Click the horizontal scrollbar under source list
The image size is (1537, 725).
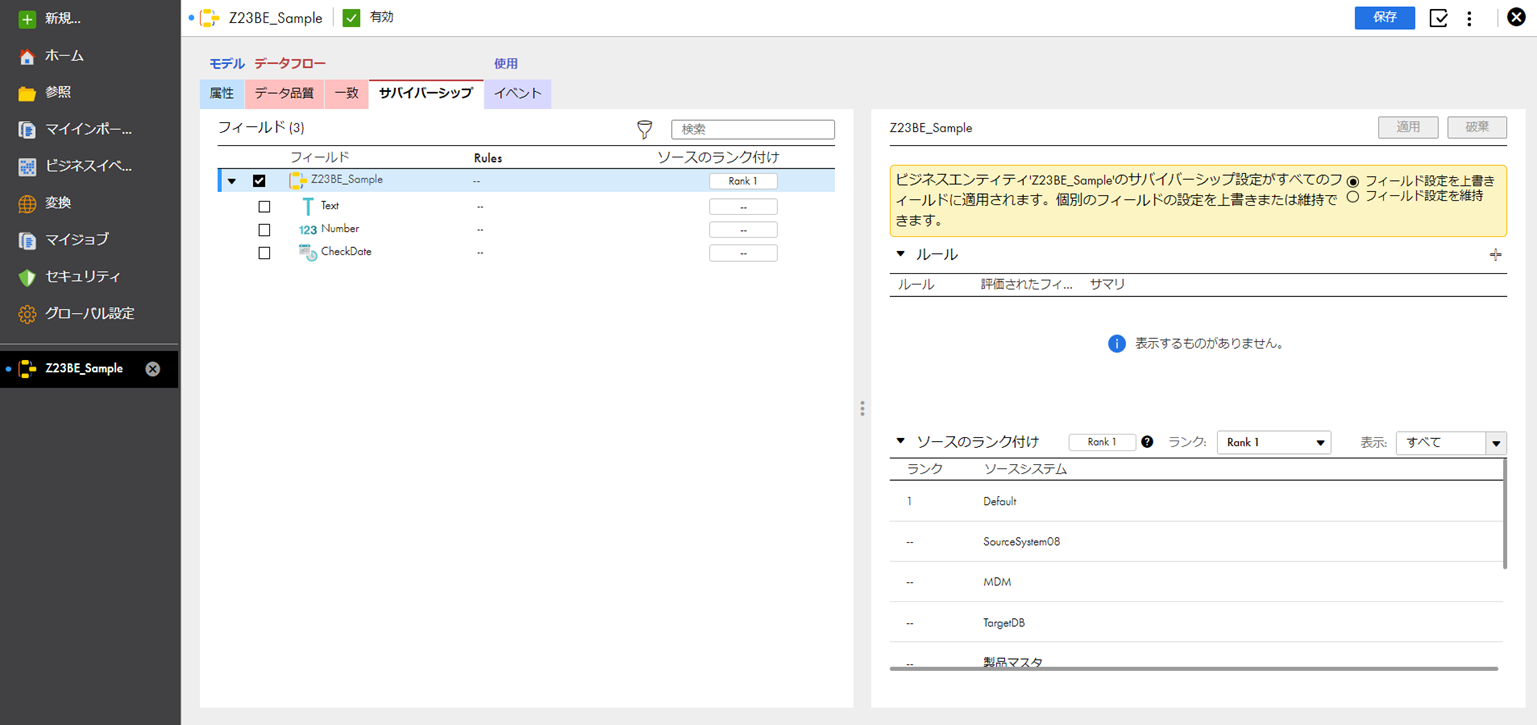coord(1194,668)
